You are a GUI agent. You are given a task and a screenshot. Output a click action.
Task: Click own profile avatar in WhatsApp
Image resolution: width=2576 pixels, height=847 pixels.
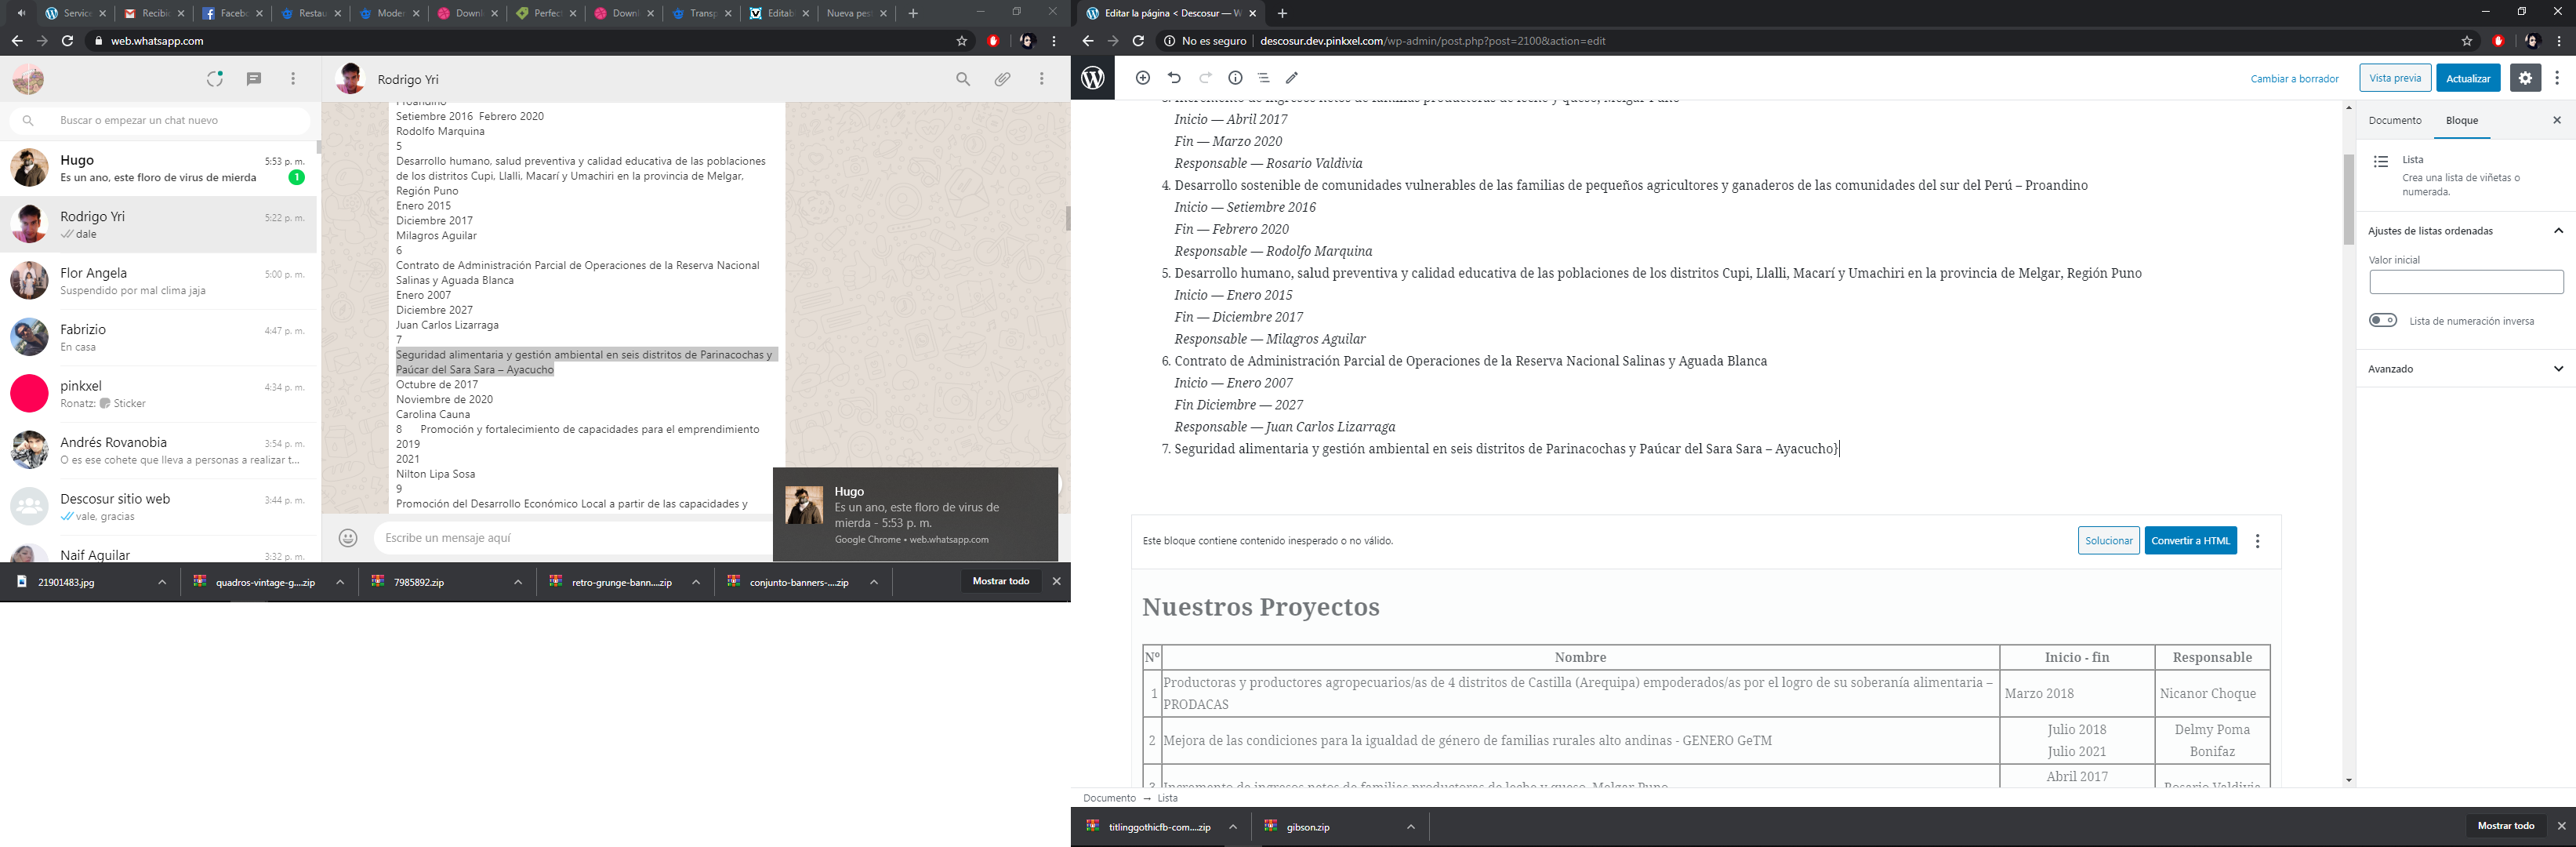(x=28, y=79)
